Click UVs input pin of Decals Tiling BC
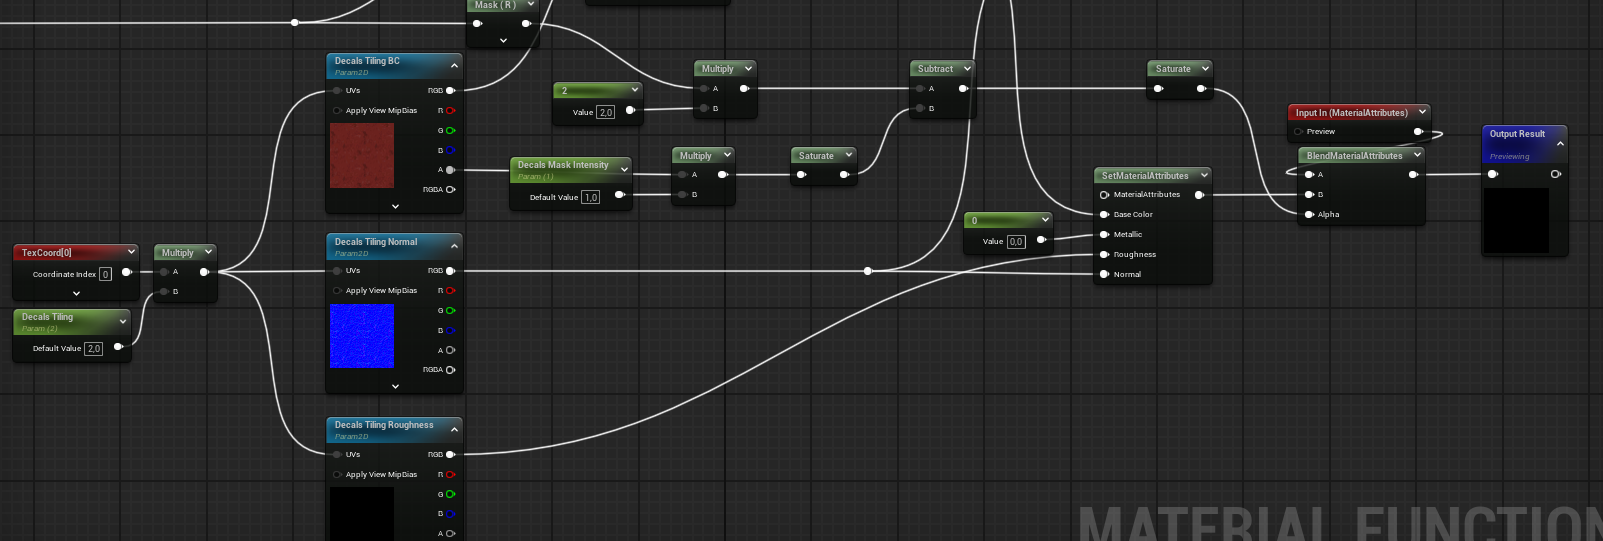 pyautogui.click(x=337, y=91)
